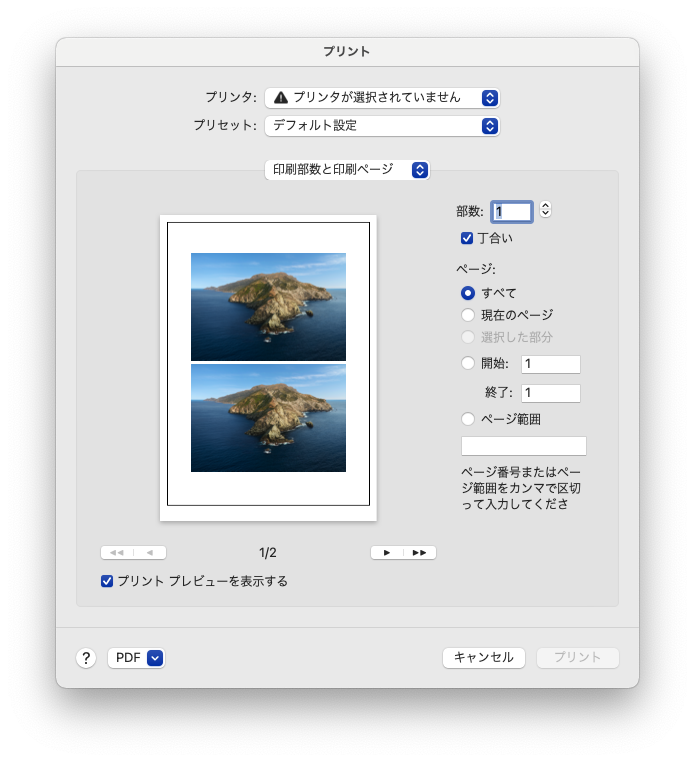The image size is (695, 762).
Task: Select the ページ範囲 radio button
Action: 468,419
